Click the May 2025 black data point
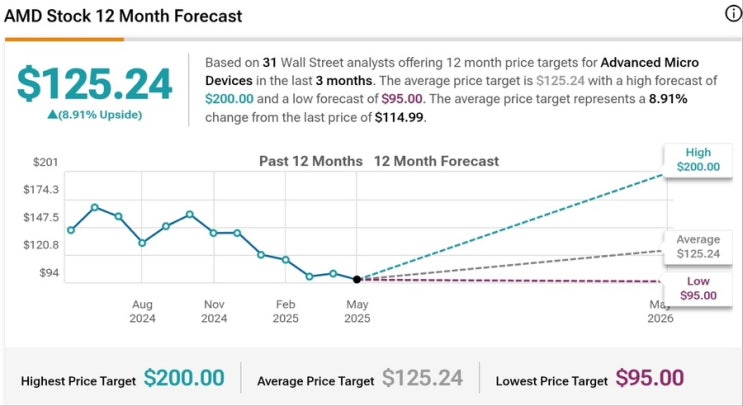The height and width of the screenshot is (406, 743). click(357, 278)
